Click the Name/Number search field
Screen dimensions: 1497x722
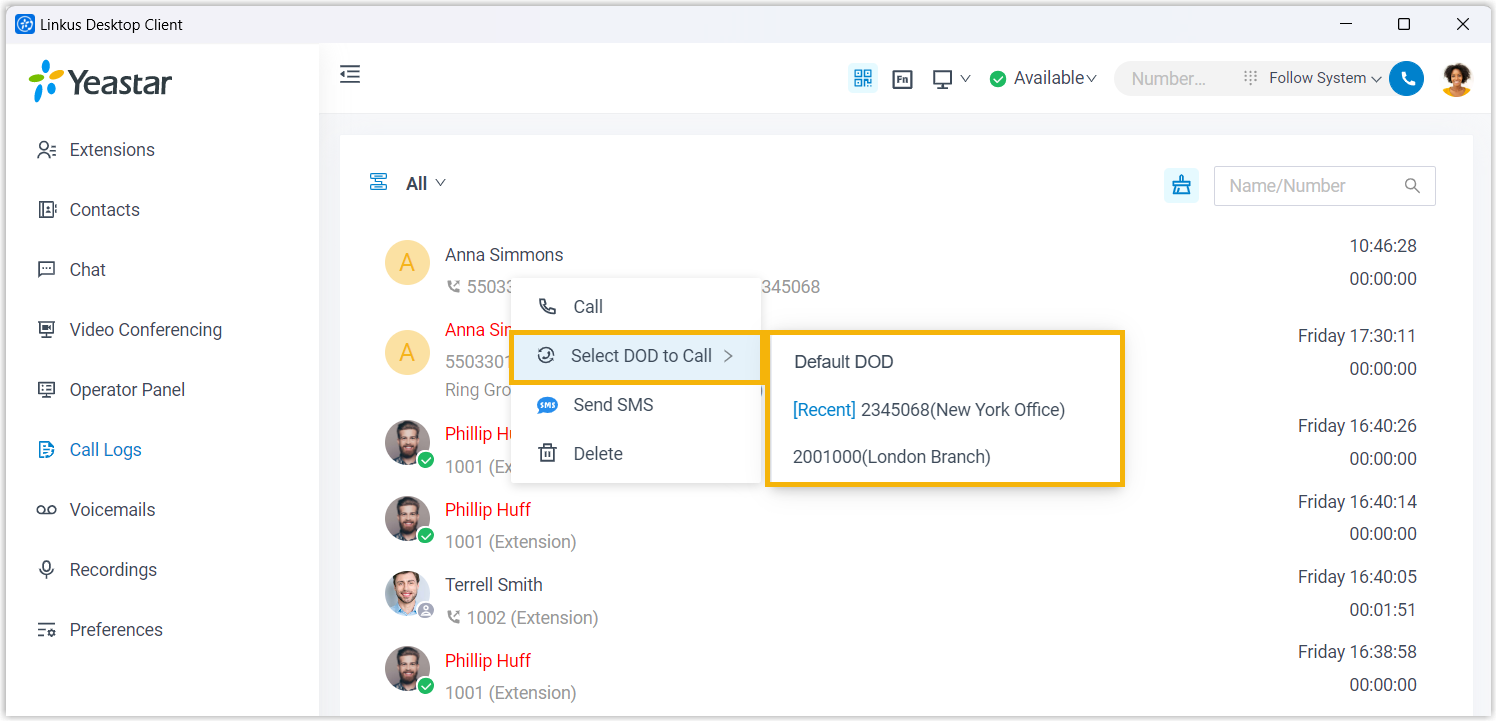pyautogui.click(x=1324, y=186)
